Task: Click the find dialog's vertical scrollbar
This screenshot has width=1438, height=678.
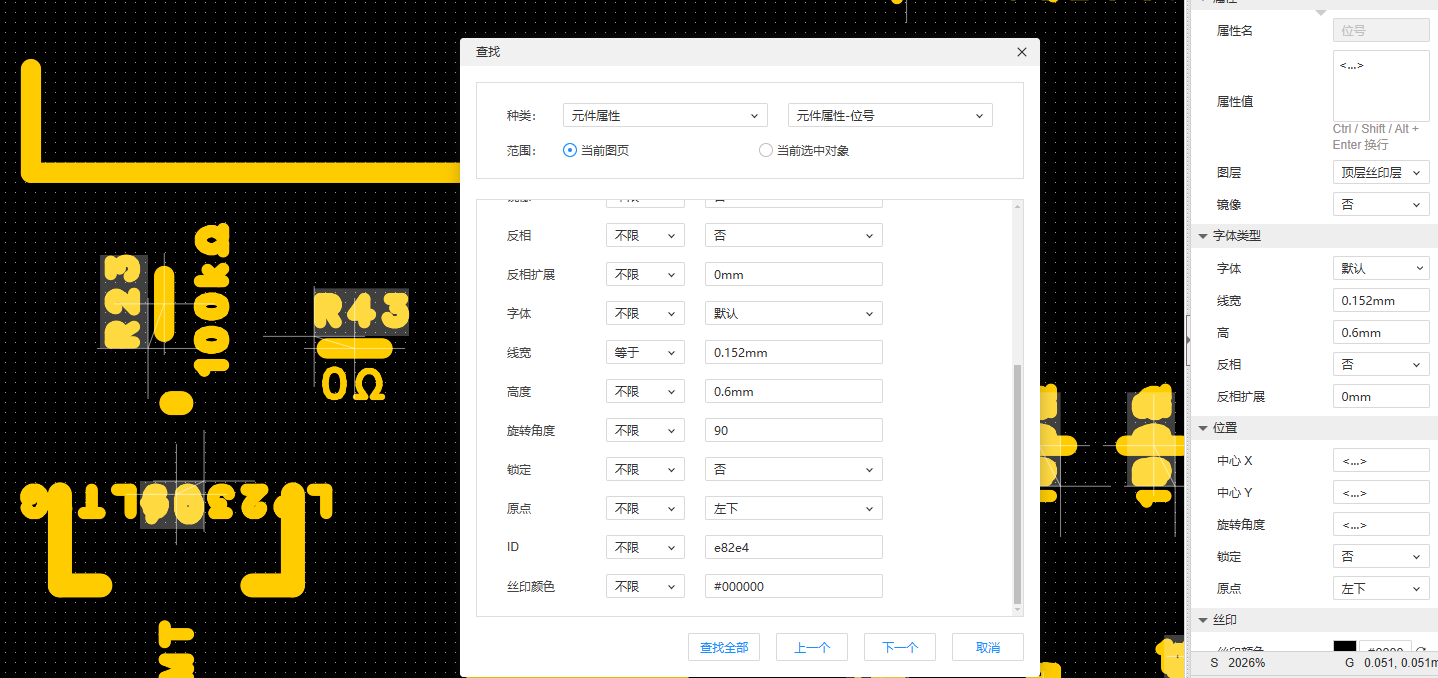Action: coord(1018,480)
